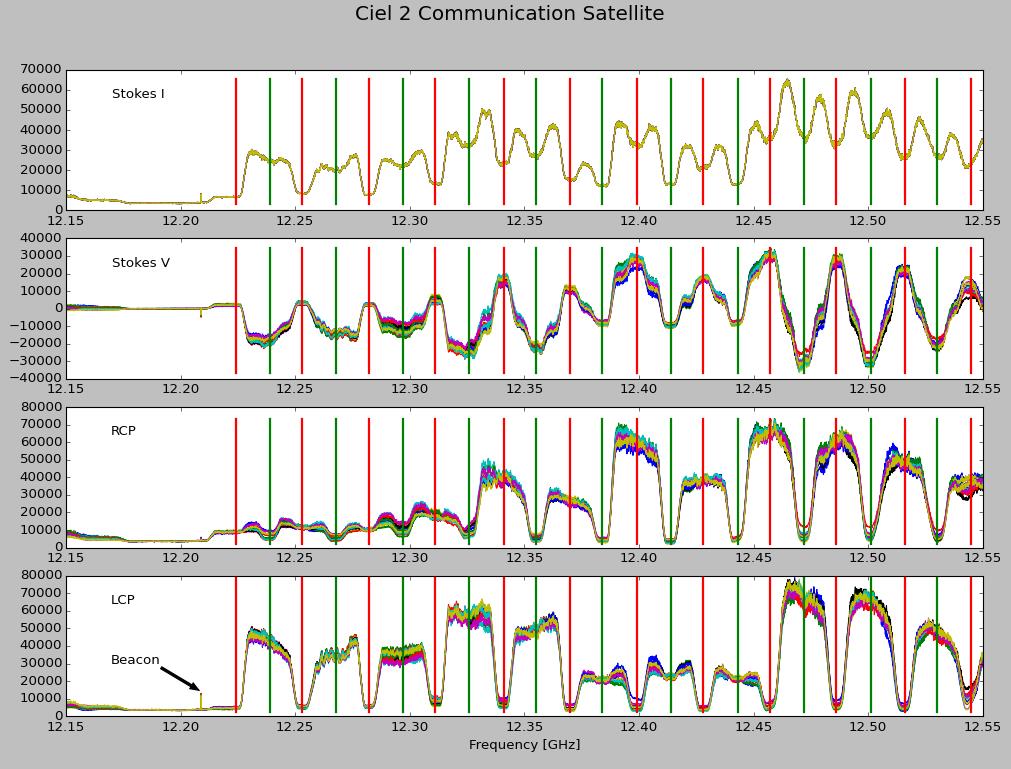Click the 'Beacon' annotation text
The height and width of the screenshot is (769, 1011).
(135, 660)
